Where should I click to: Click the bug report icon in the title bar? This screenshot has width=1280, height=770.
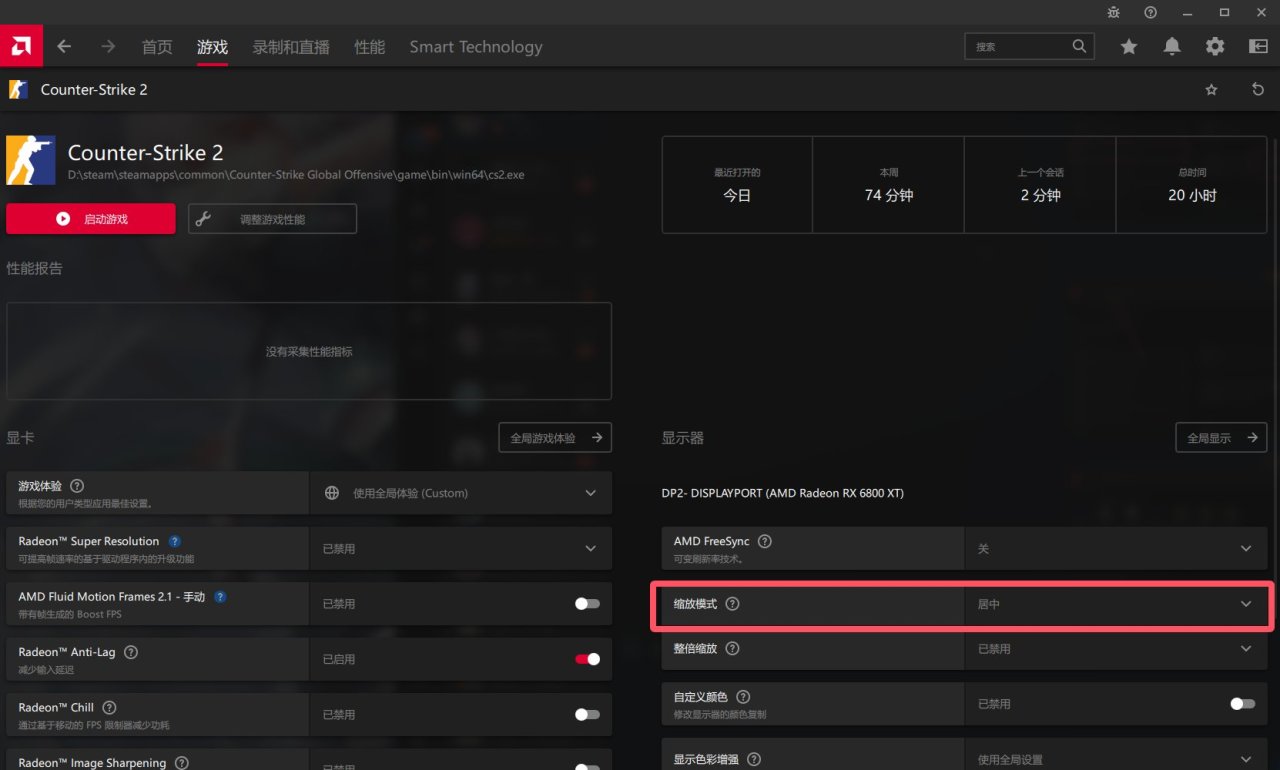pyautogui.click(x=1114, y=12)
